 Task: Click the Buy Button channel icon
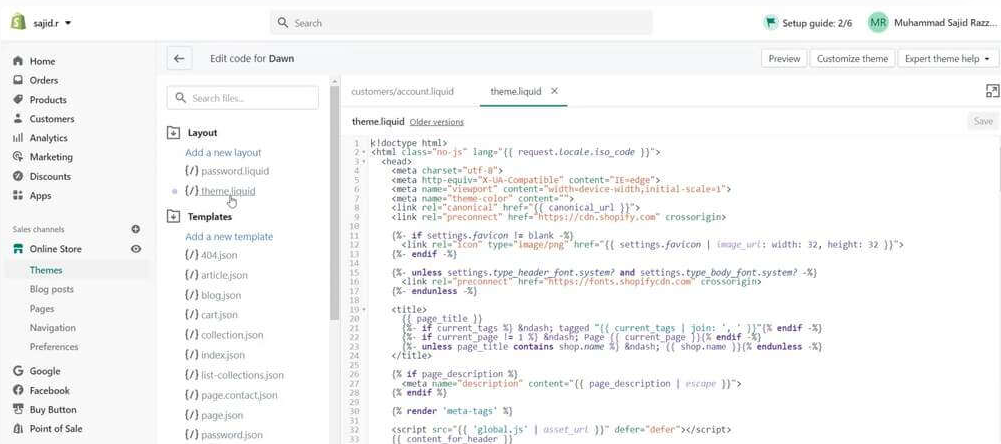pos(18,410)
